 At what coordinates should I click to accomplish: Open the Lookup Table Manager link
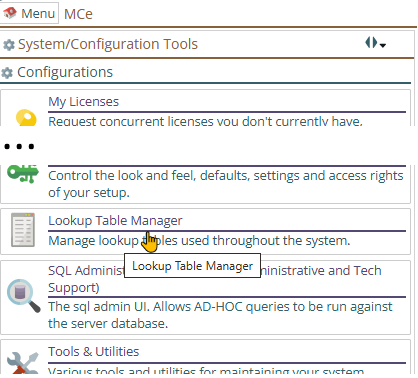115,221
